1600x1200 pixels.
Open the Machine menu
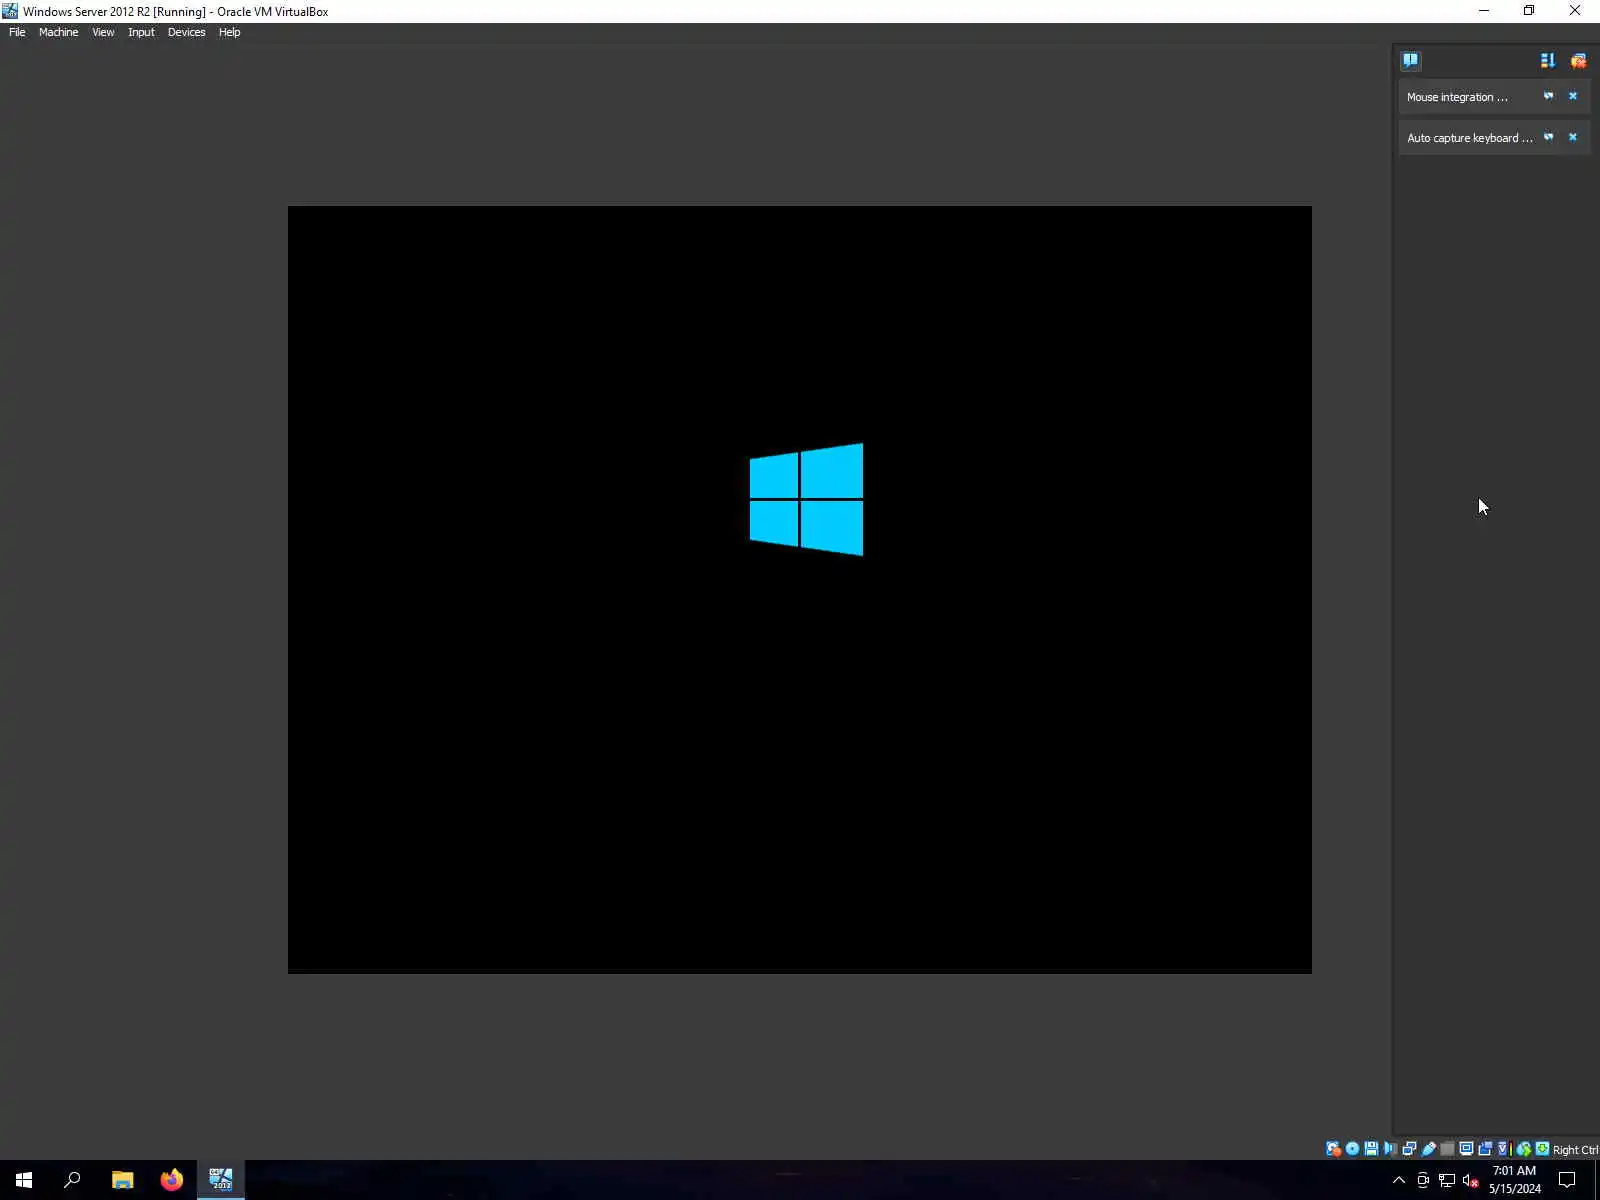coord(58,32)
